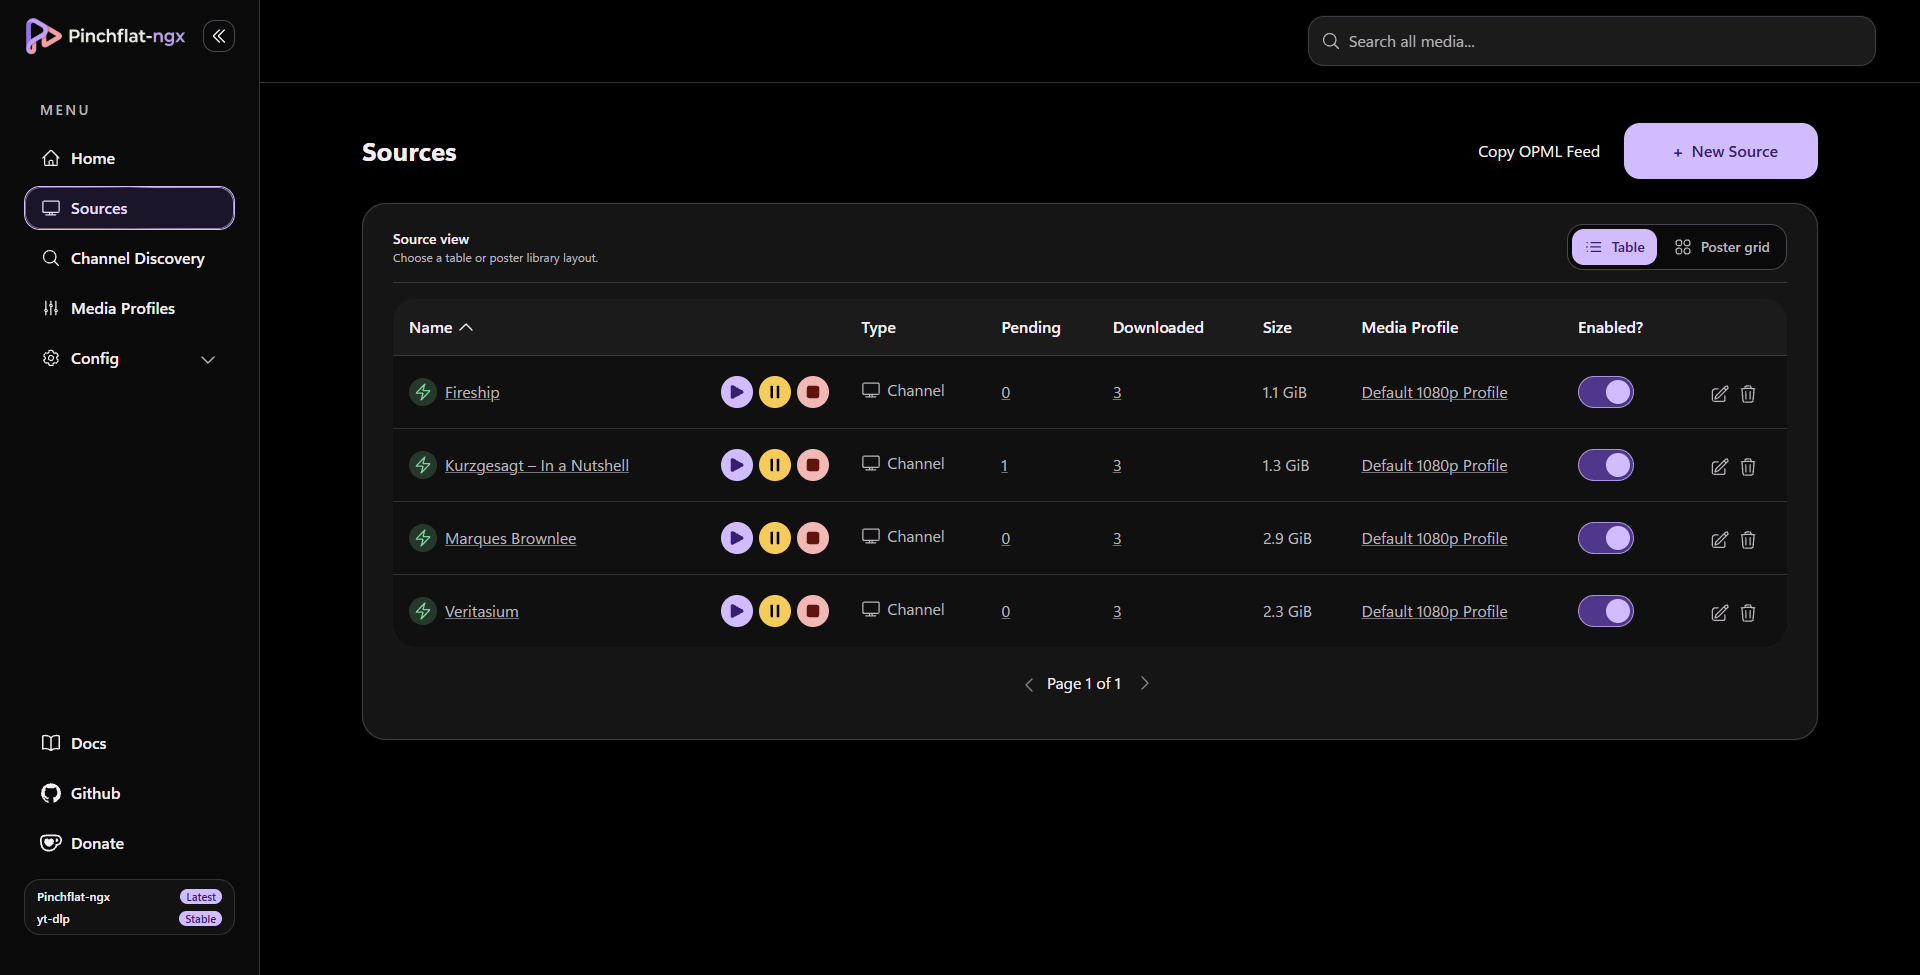Open the Github link in the sidebar
The height and width of the screenshot is (975, 1920).
[95, 793]
